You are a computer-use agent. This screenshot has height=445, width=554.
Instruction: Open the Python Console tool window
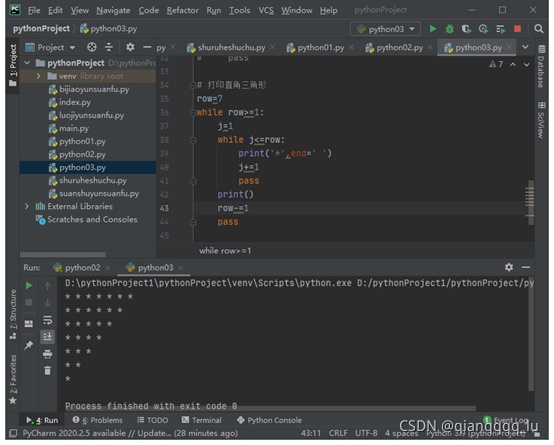269,420
